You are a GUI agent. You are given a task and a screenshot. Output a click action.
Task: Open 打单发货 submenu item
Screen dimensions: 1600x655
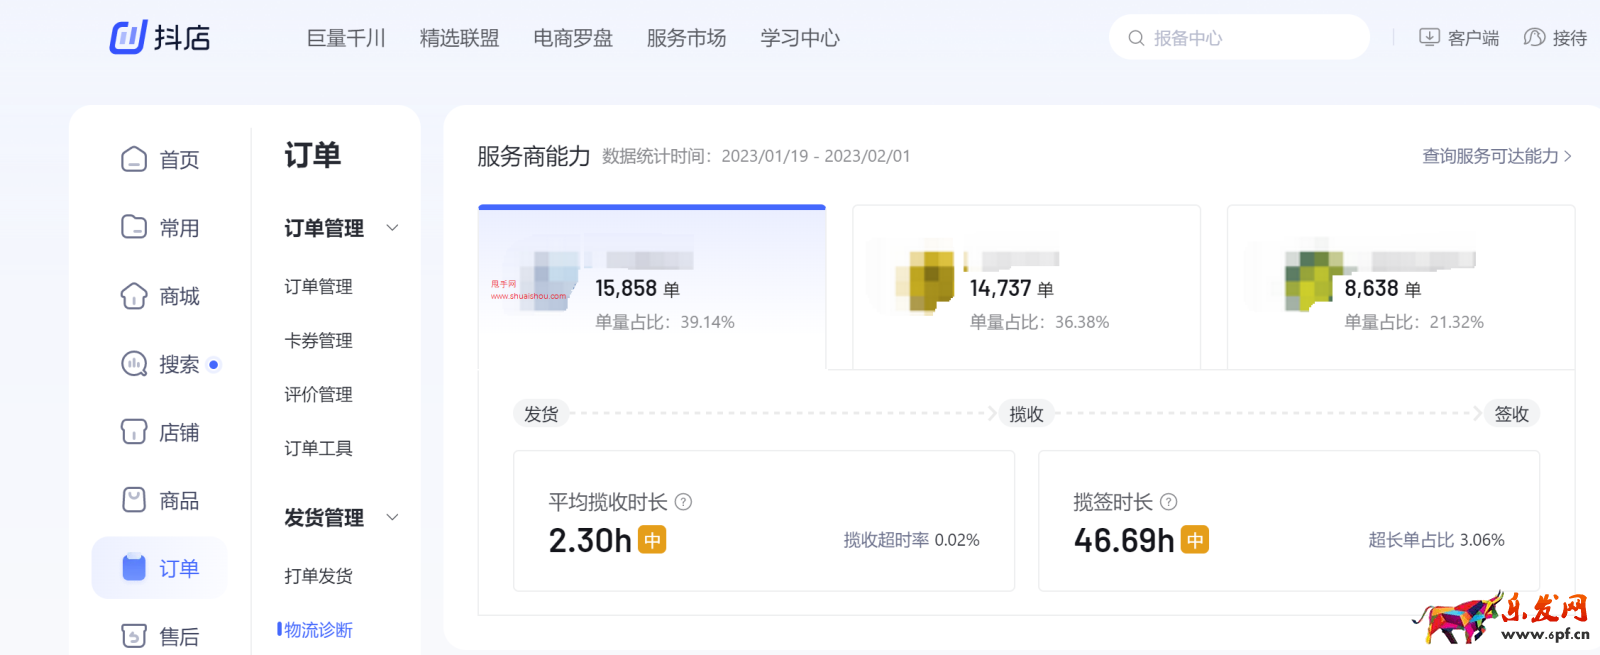tap(318, 575)
